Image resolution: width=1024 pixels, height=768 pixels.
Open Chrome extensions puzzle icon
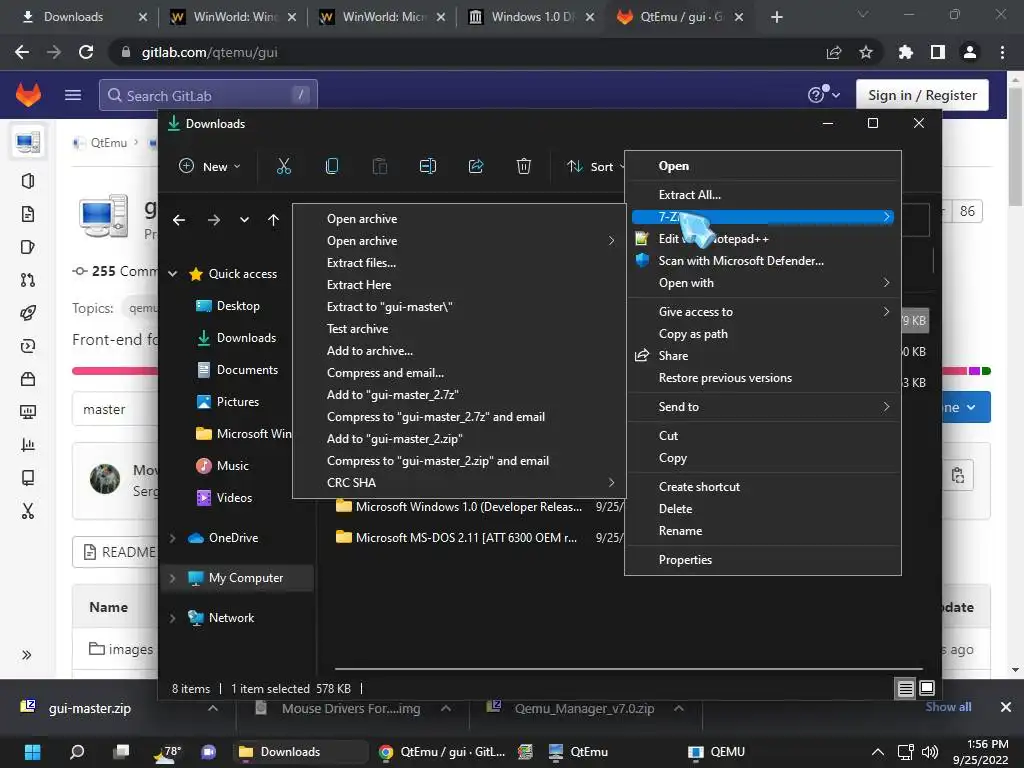tap(905, 52)
